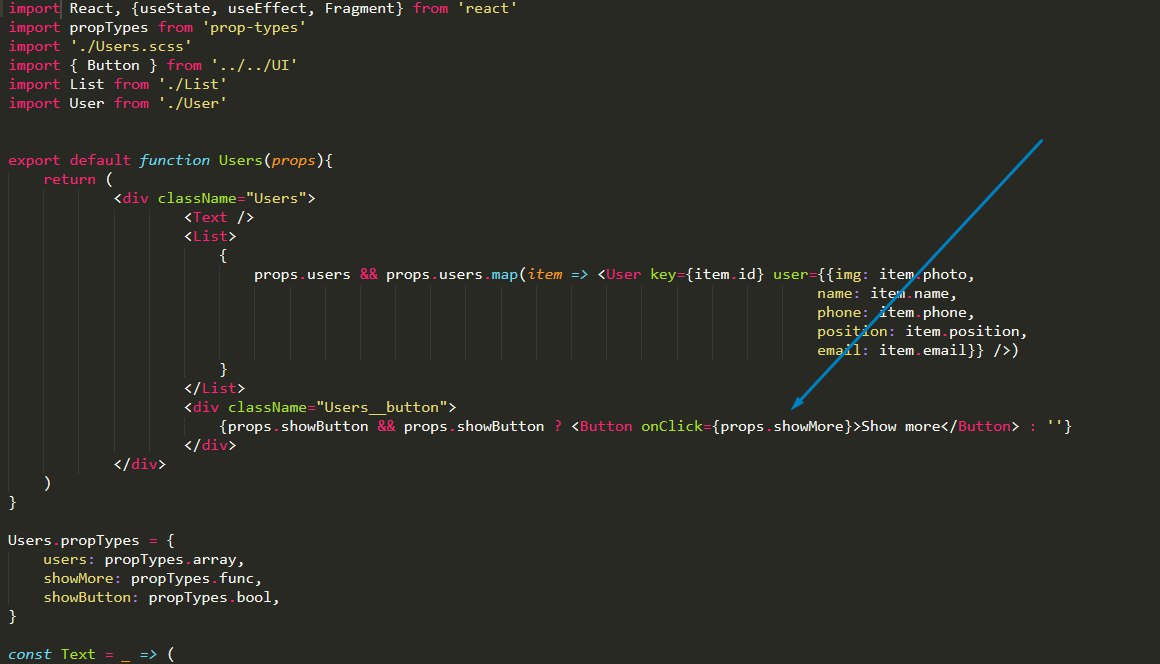The width and height of the screenshot is (1160, 664).
Task: Click the ternary question mark operator
Action: pyautogui.click(x=558, y=427)
